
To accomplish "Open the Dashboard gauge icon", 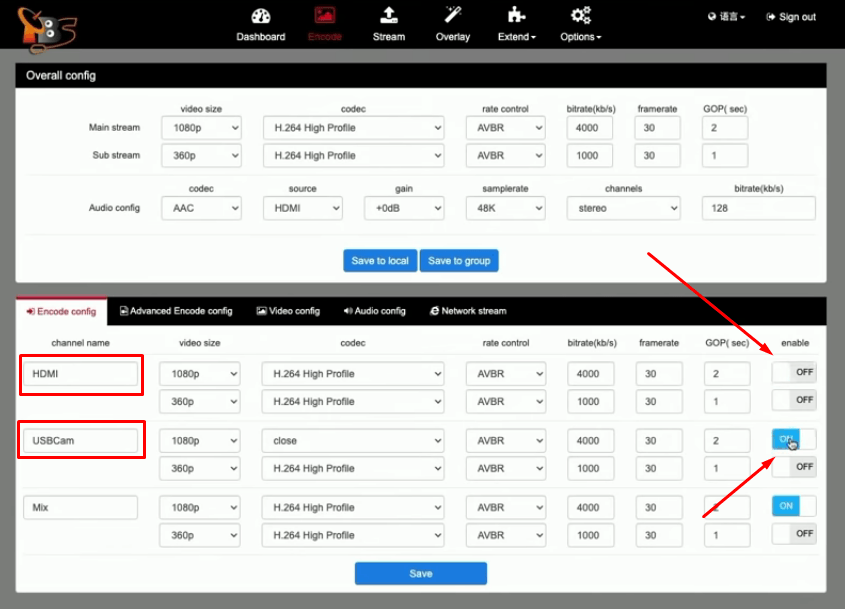I will [x=261, y=16].
